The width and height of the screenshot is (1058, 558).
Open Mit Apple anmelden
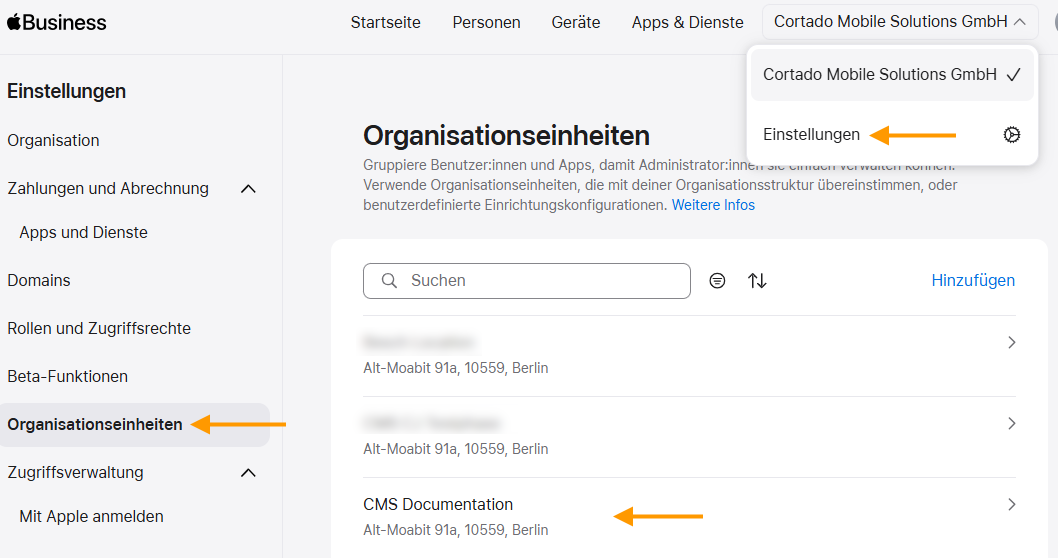point(91,517)
